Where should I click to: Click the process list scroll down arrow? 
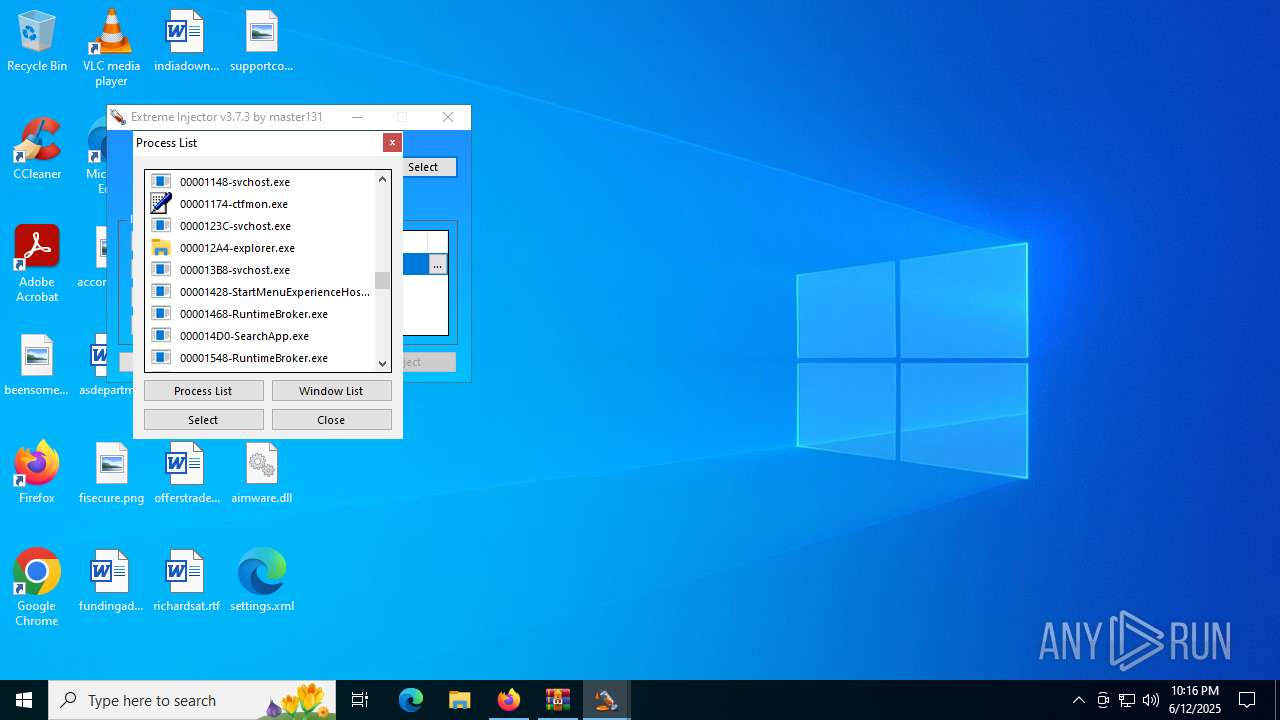(382, 363)
